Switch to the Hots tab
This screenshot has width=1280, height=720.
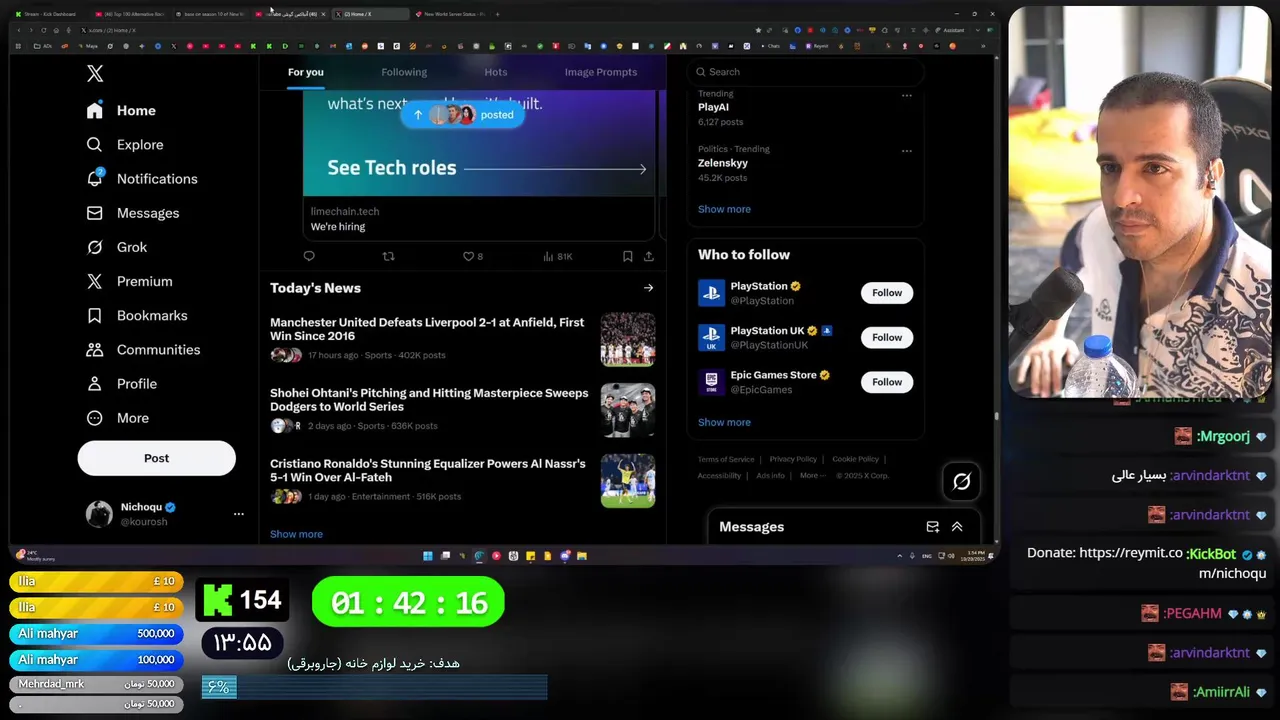(x=496, y=72)
